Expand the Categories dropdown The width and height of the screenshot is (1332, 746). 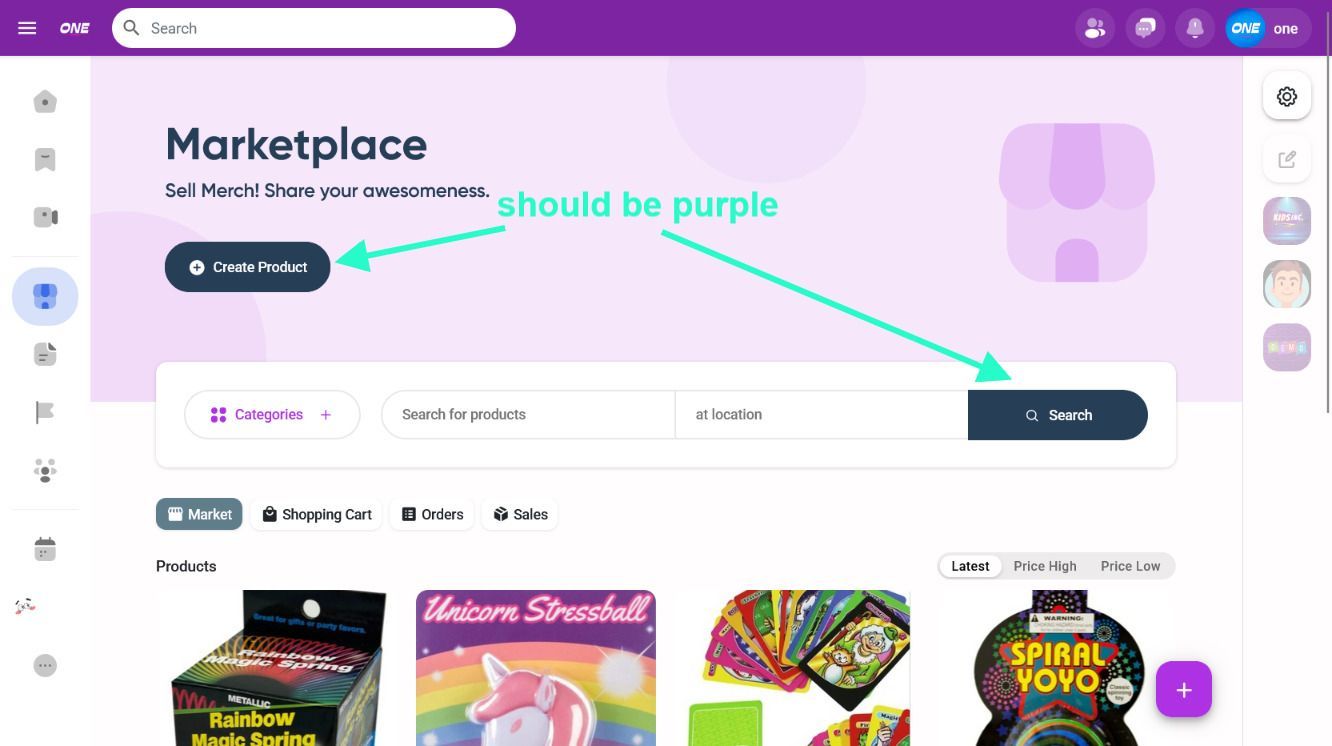pos(272,414)
